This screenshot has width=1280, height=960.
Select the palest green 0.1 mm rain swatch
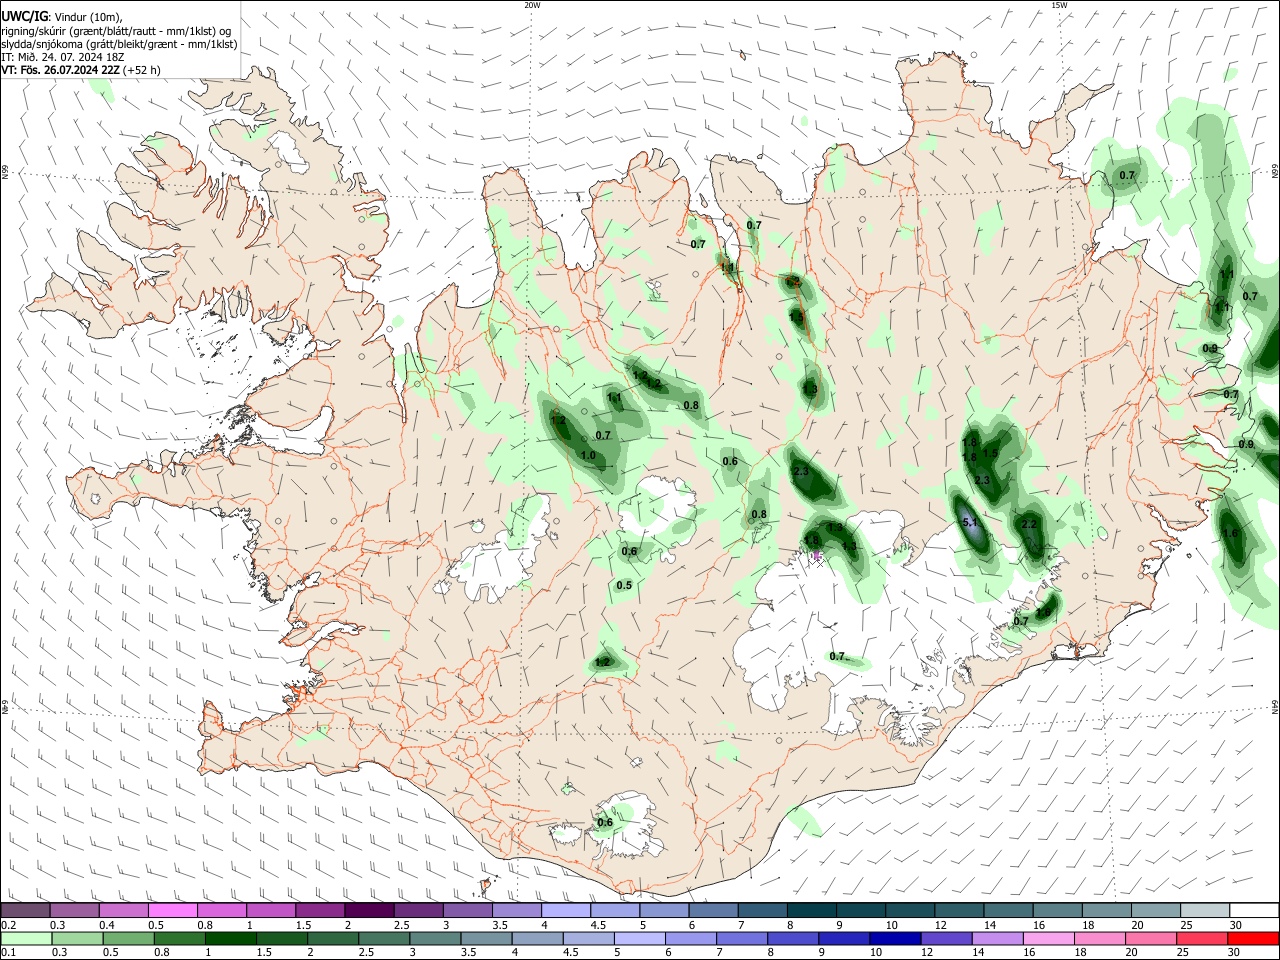tap(26, 938)
